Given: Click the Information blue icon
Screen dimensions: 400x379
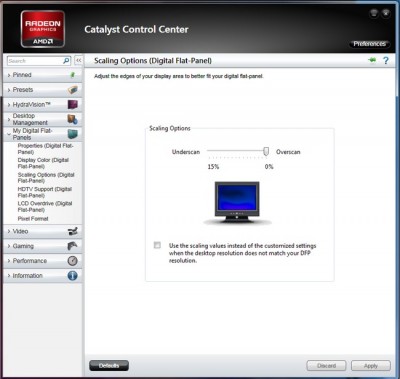Looking at the screenshot, I should (73, 276).
